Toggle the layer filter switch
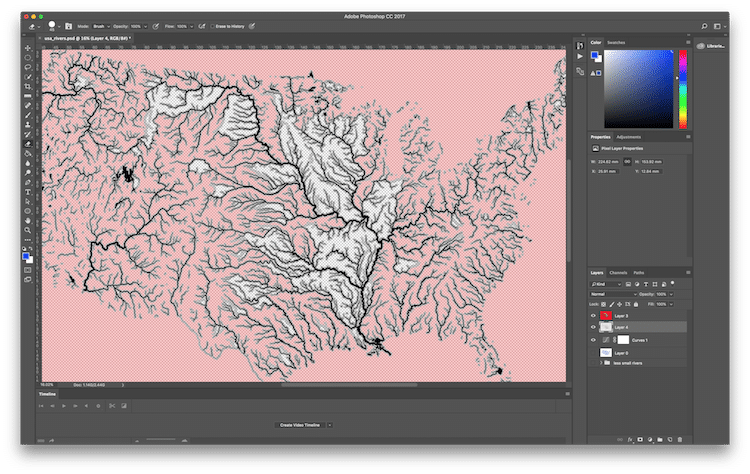 (673, 284)
